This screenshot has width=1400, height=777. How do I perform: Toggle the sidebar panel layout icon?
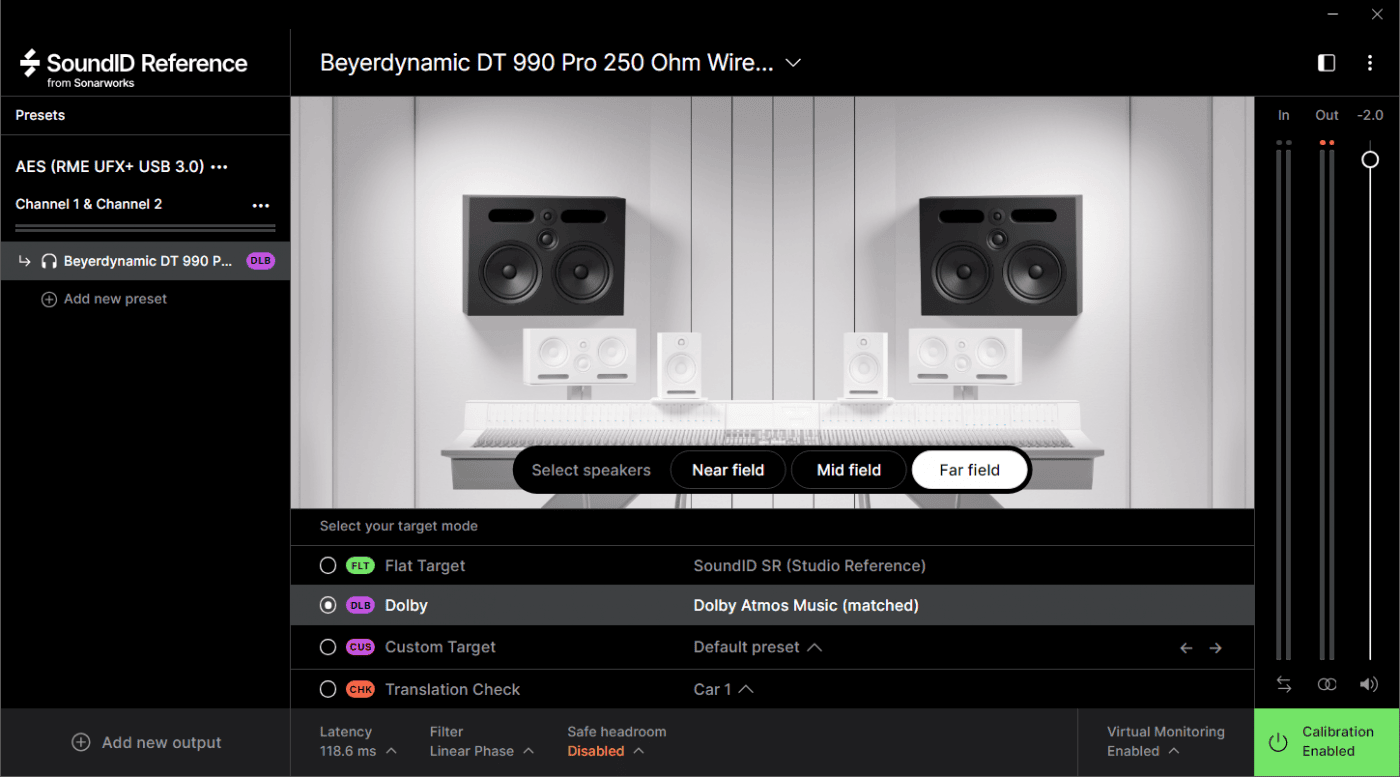[1326, 63]
